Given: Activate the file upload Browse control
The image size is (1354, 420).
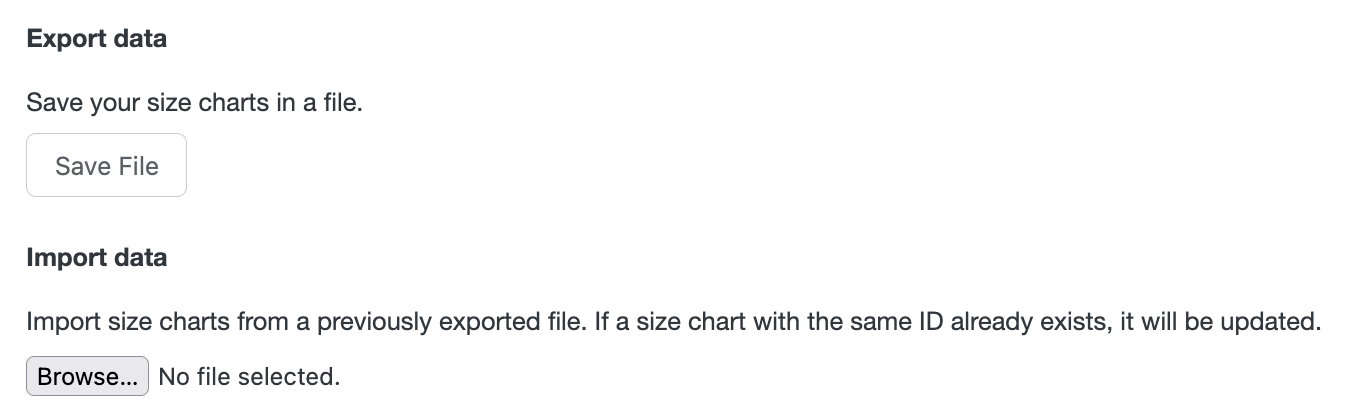Looking at the screenshot, I should pyautogui.click(x=87, y=377).
